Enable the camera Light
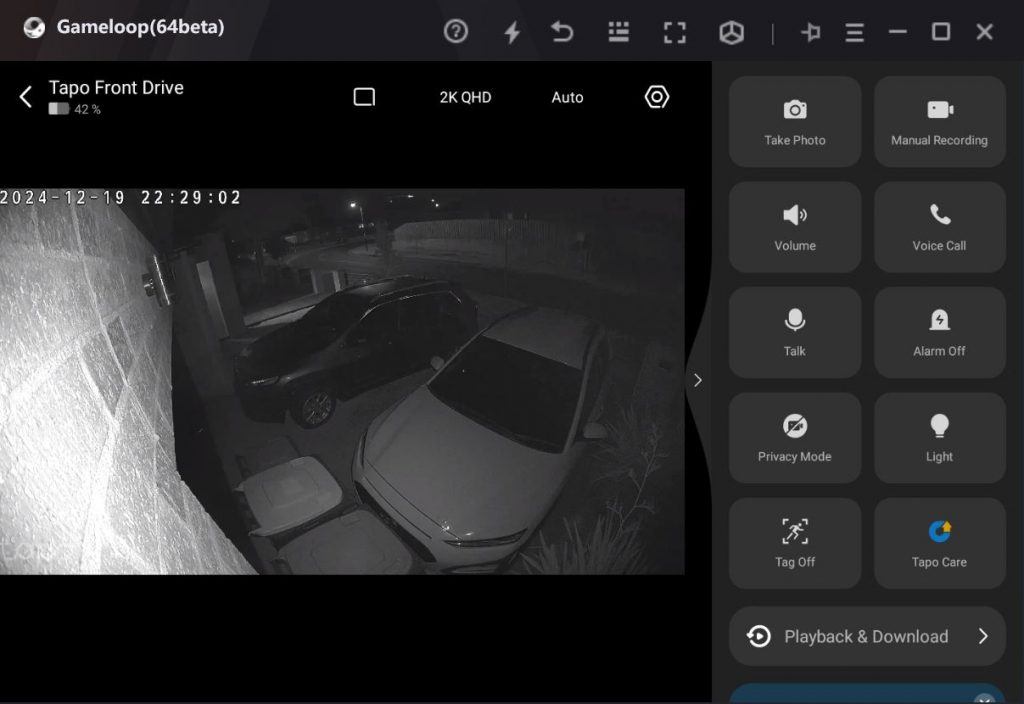The image size is (1024, 704). [x=939, y=437]
